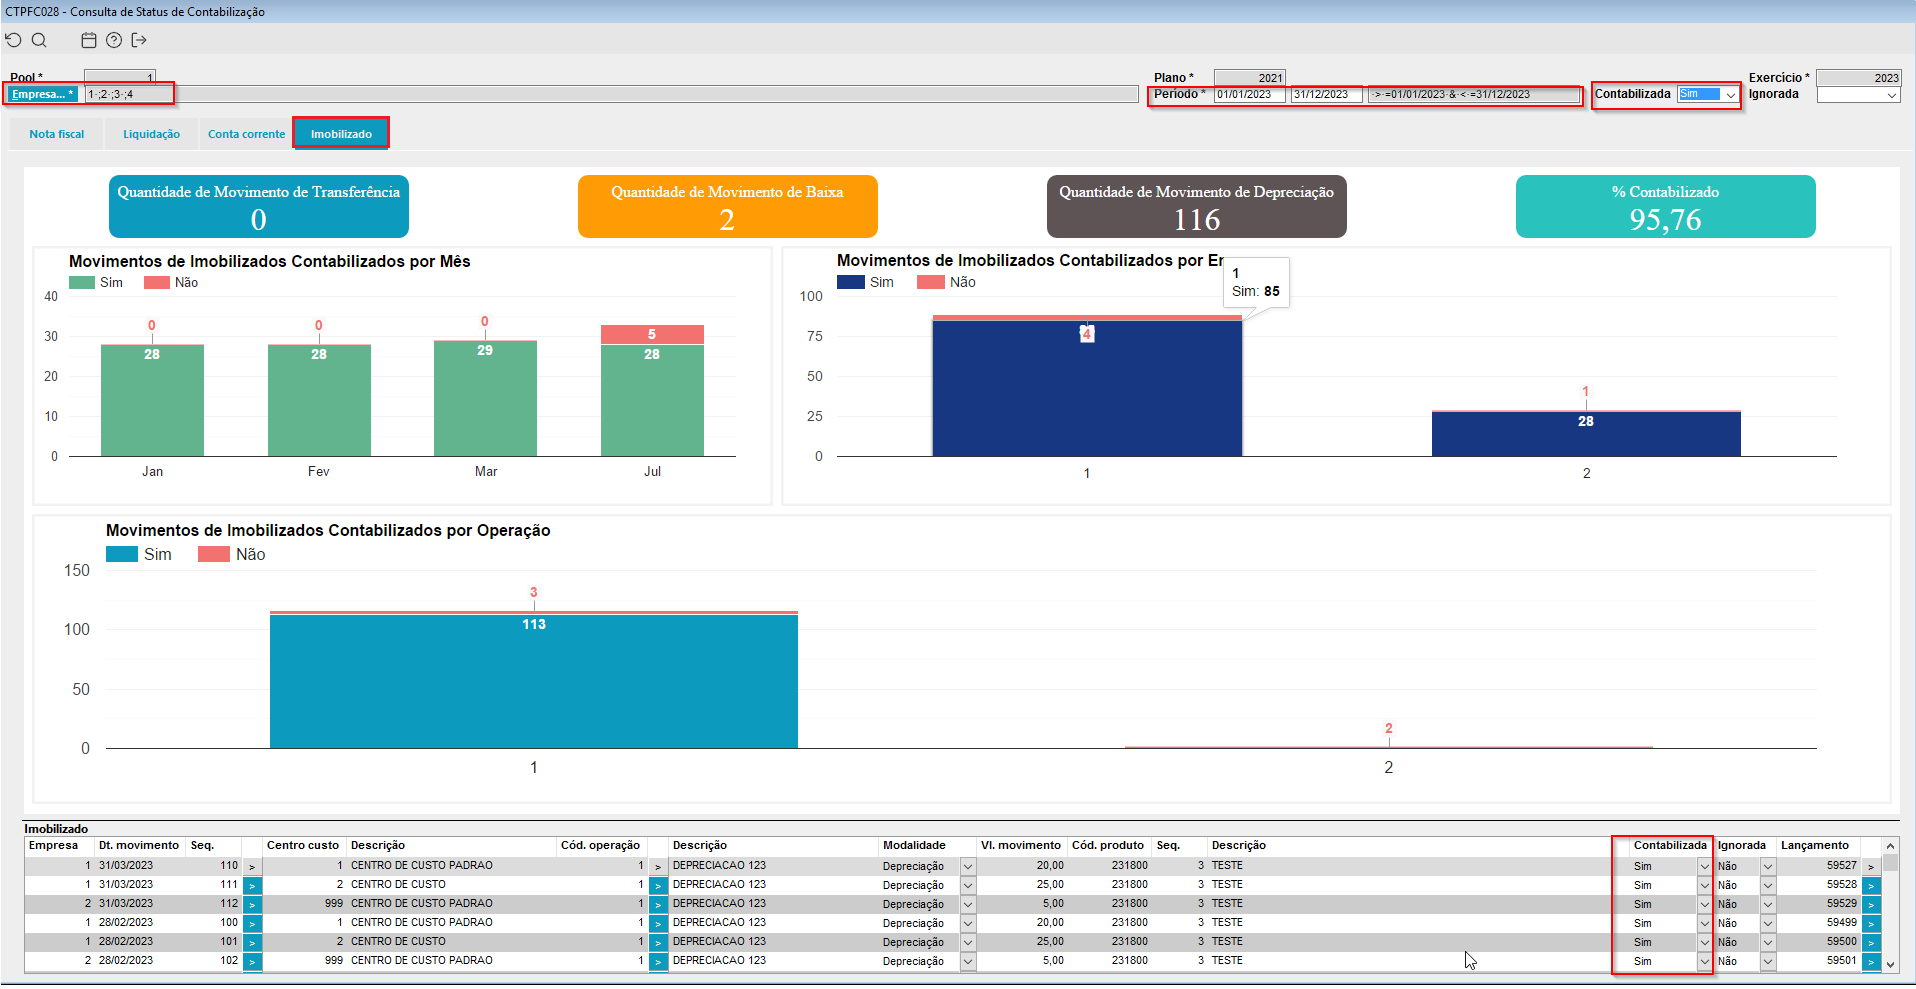Open the calendar toolbar icon
The image size is (1916, 989).
[89, 40]
